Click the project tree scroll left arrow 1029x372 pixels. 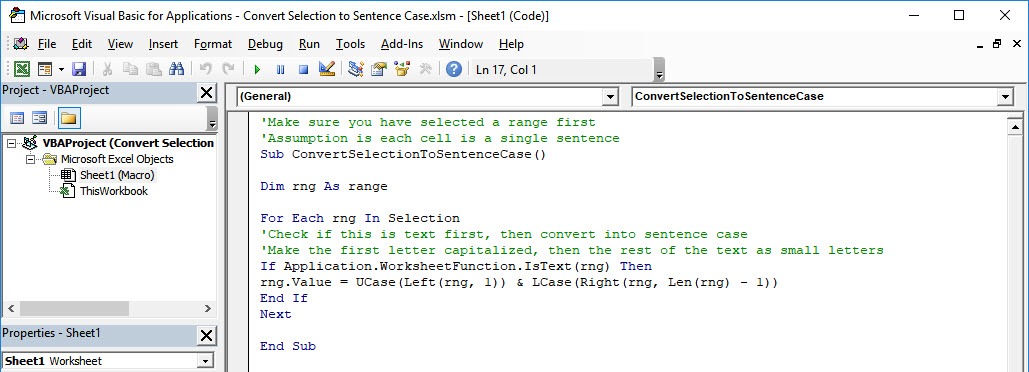pos(10,308)
